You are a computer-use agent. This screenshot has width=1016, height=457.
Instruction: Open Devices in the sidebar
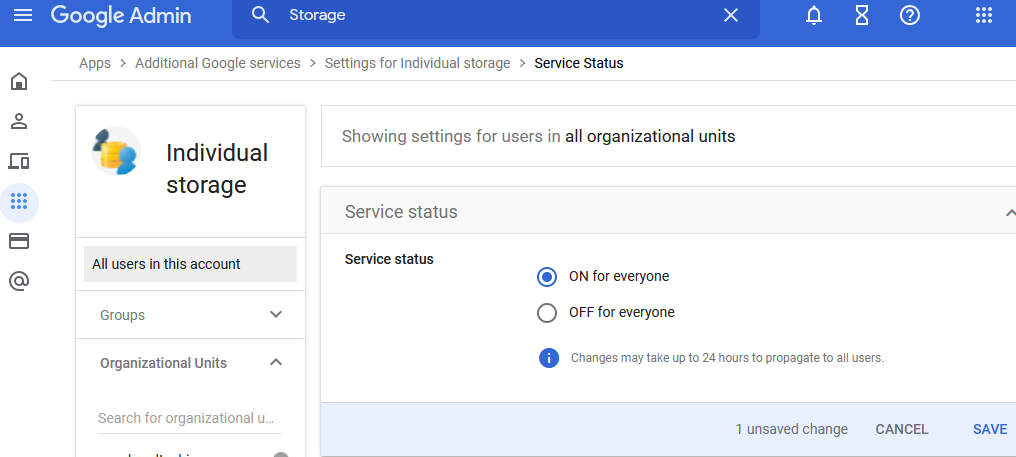click(19, 161)
